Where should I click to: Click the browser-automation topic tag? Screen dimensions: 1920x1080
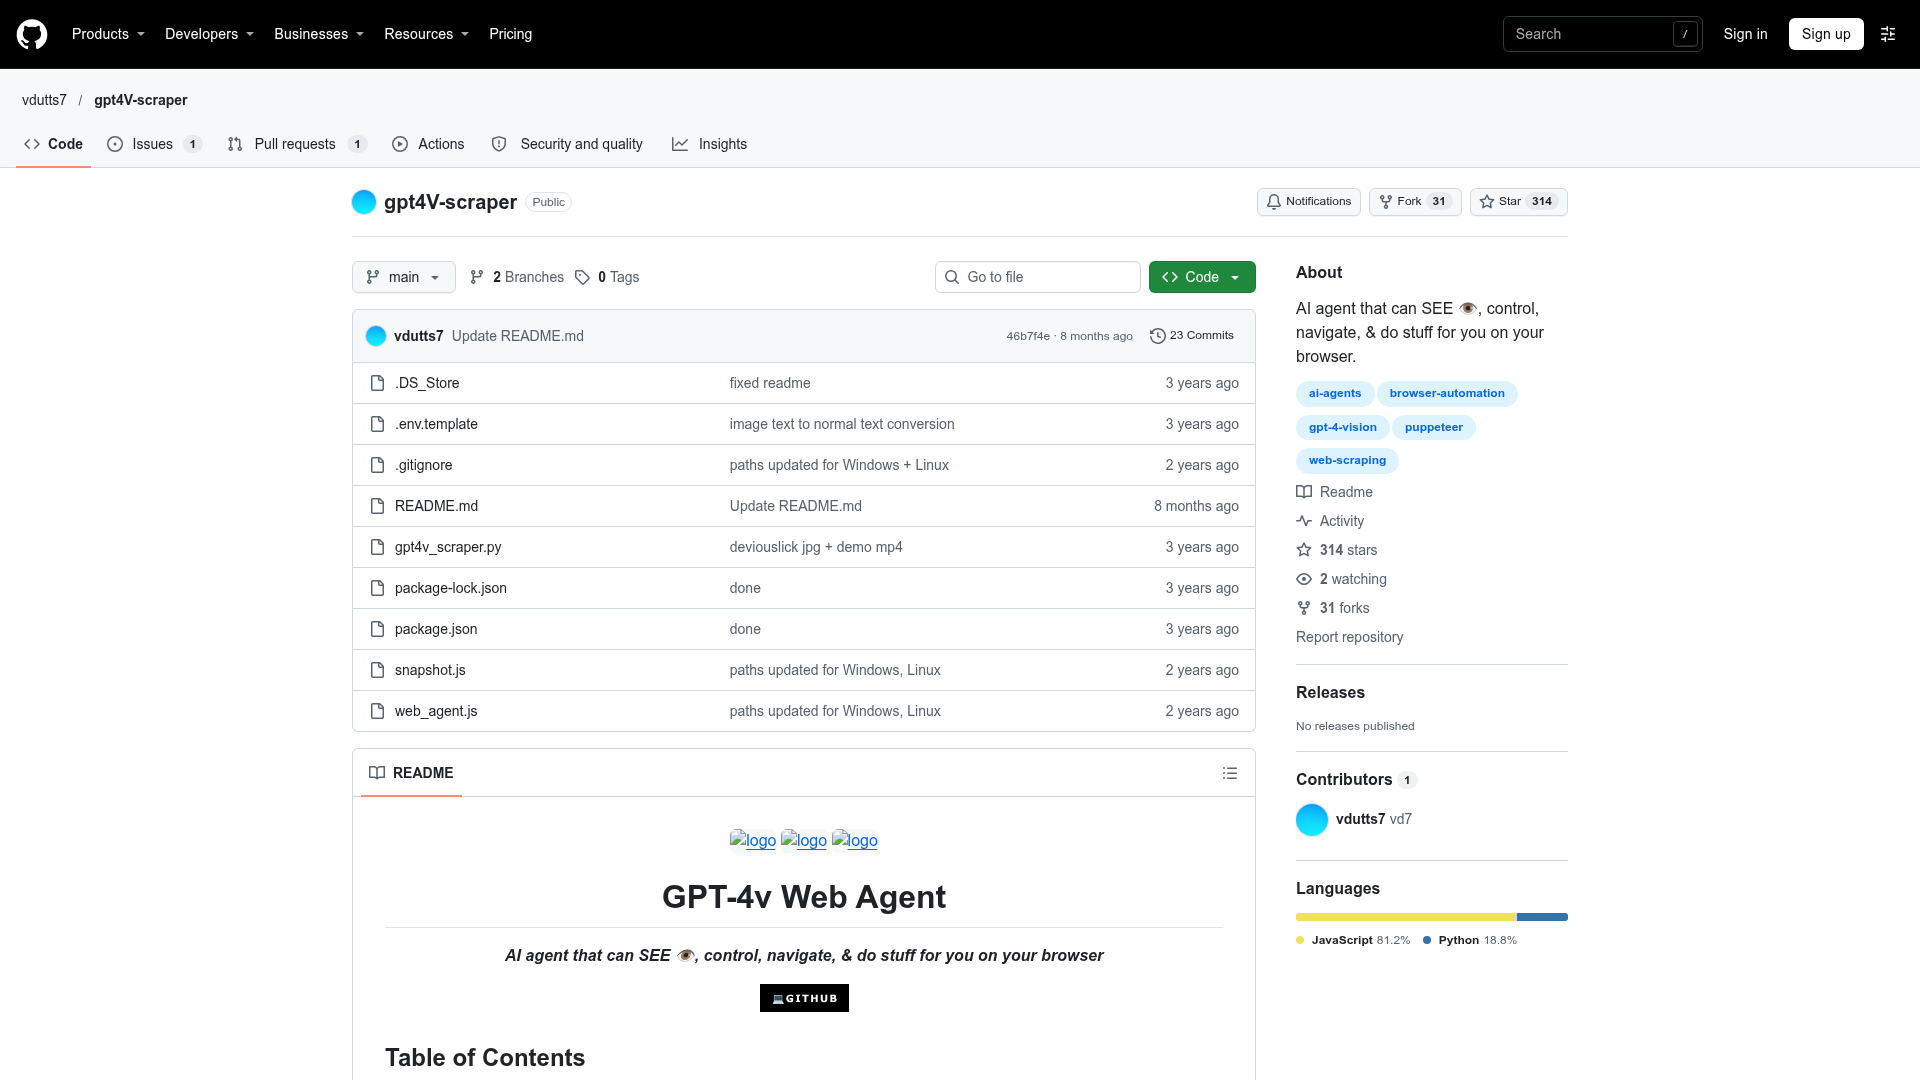pyautogui.click(x=1447, y=394)
